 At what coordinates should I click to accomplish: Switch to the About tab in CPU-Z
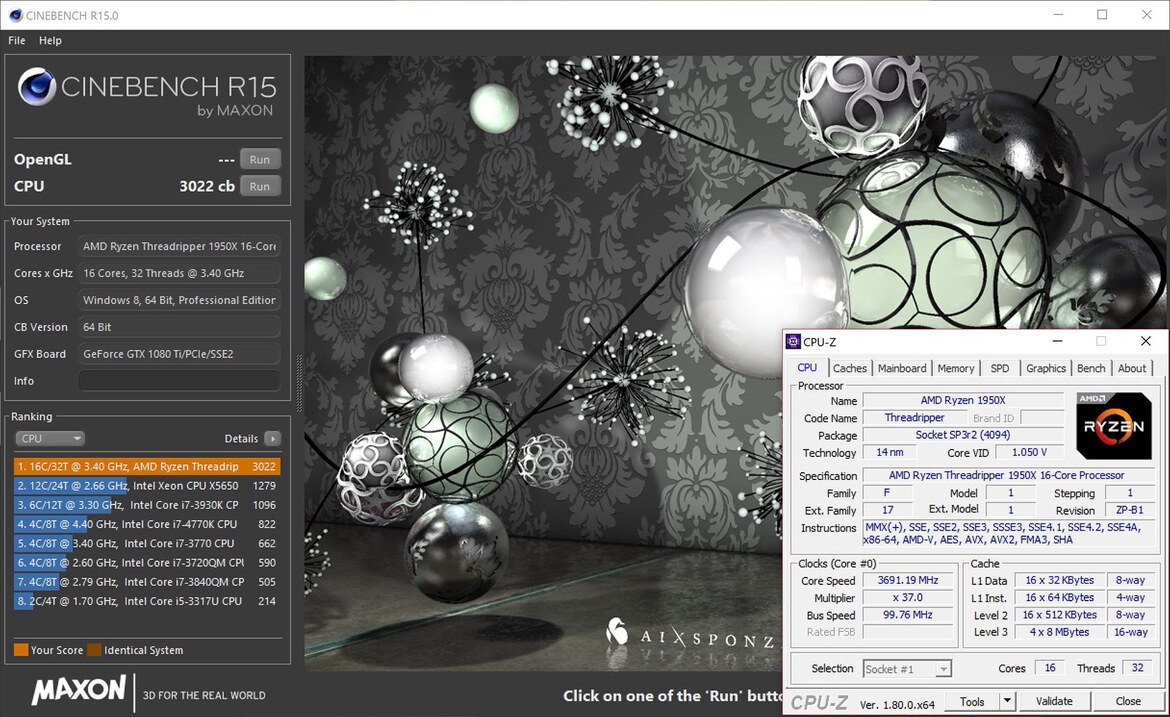[x=1132, y=369]
